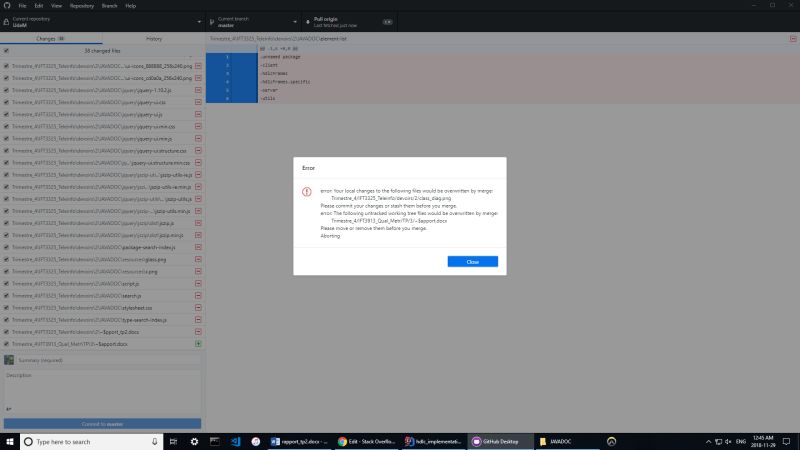Open the Branch menu
This screenshot has width=800, height=450.
[109, 6]
